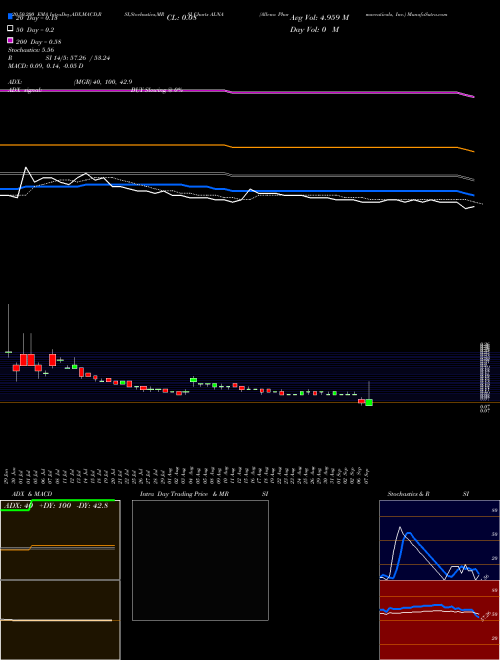The width and height of the screenshot is (500, 660).
Task: Click the 'ADX:' label above the chart
Action: tap(15, 82)
